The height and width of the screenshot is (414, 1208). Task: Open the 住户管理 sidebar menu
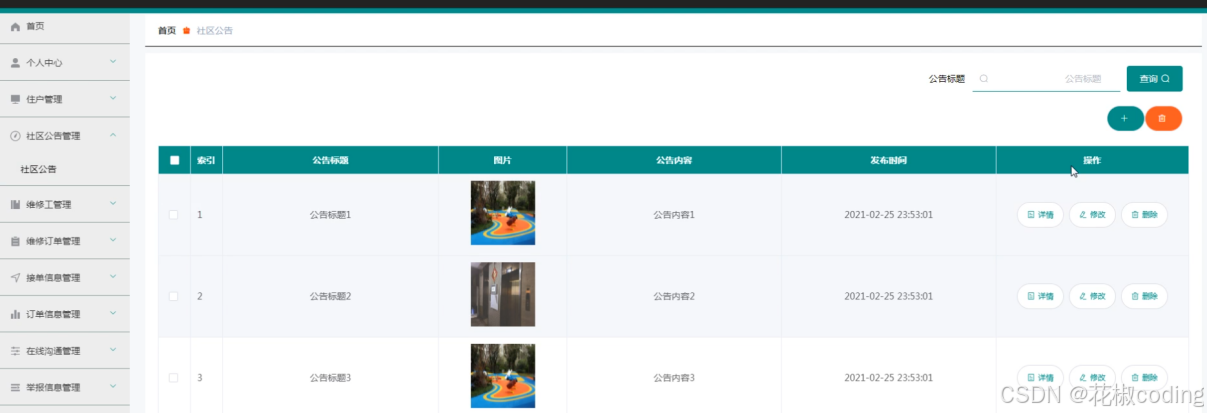click(x=65, y=99)
